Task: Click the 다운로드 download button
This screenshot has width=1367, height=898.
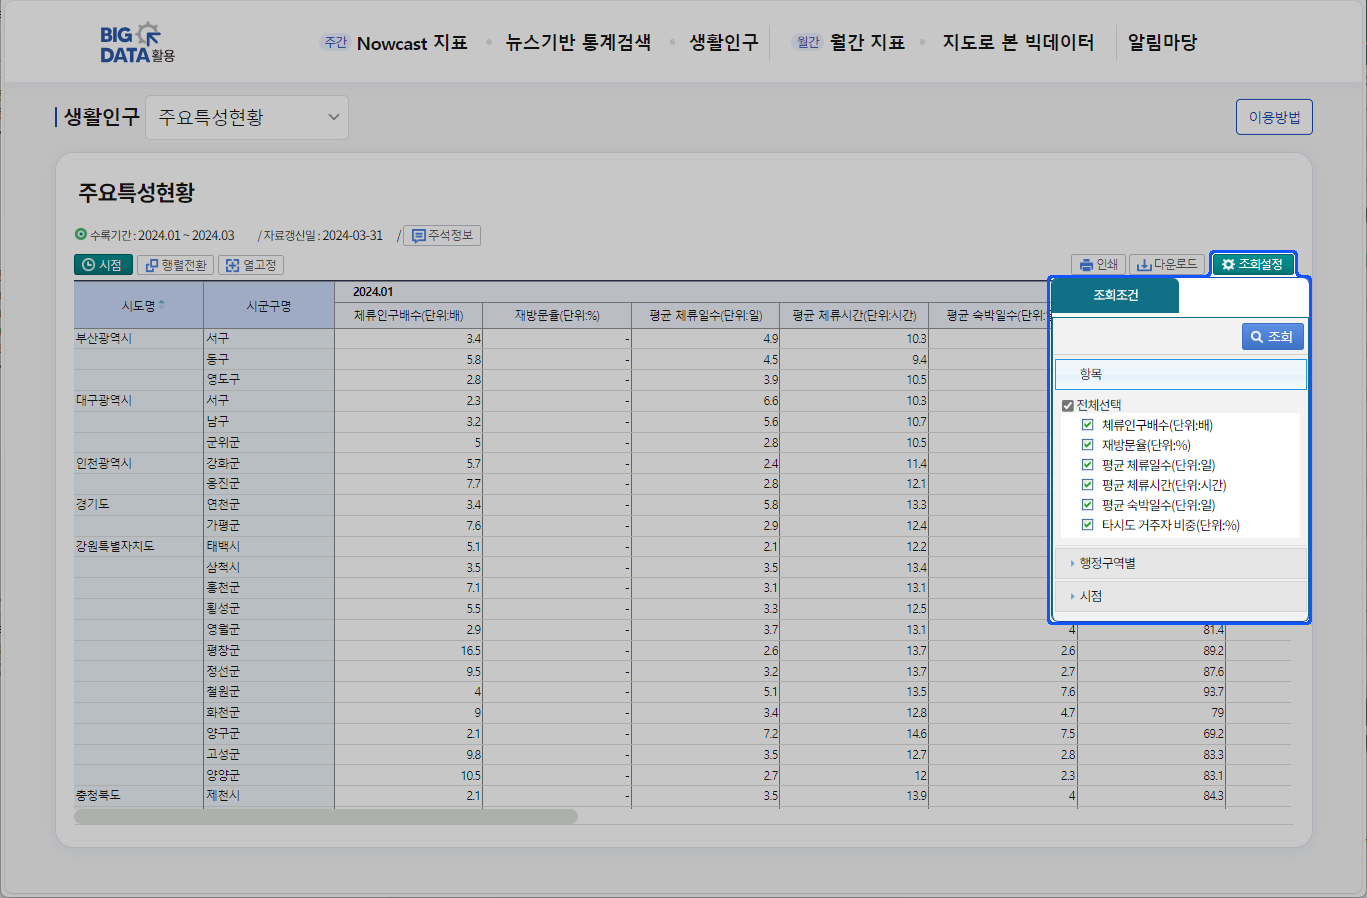Action: pos(1167,264)
